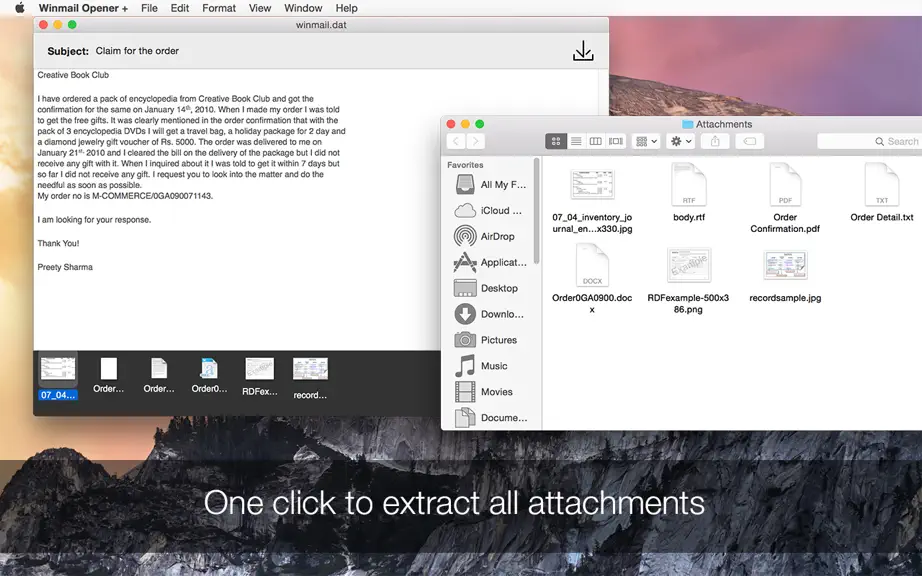The height and width of the screenshot is (576, 922).
Task: Select RDFexample-500x386.png file in Finder
Action: pyautogui.click(x=688, y=281)
